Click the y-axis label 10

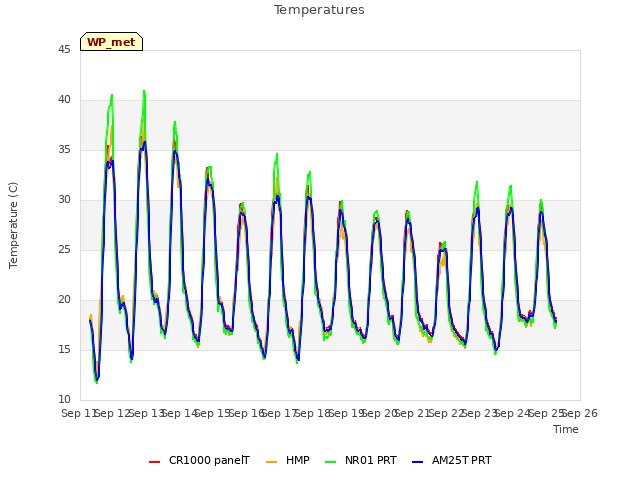point(64,399)
